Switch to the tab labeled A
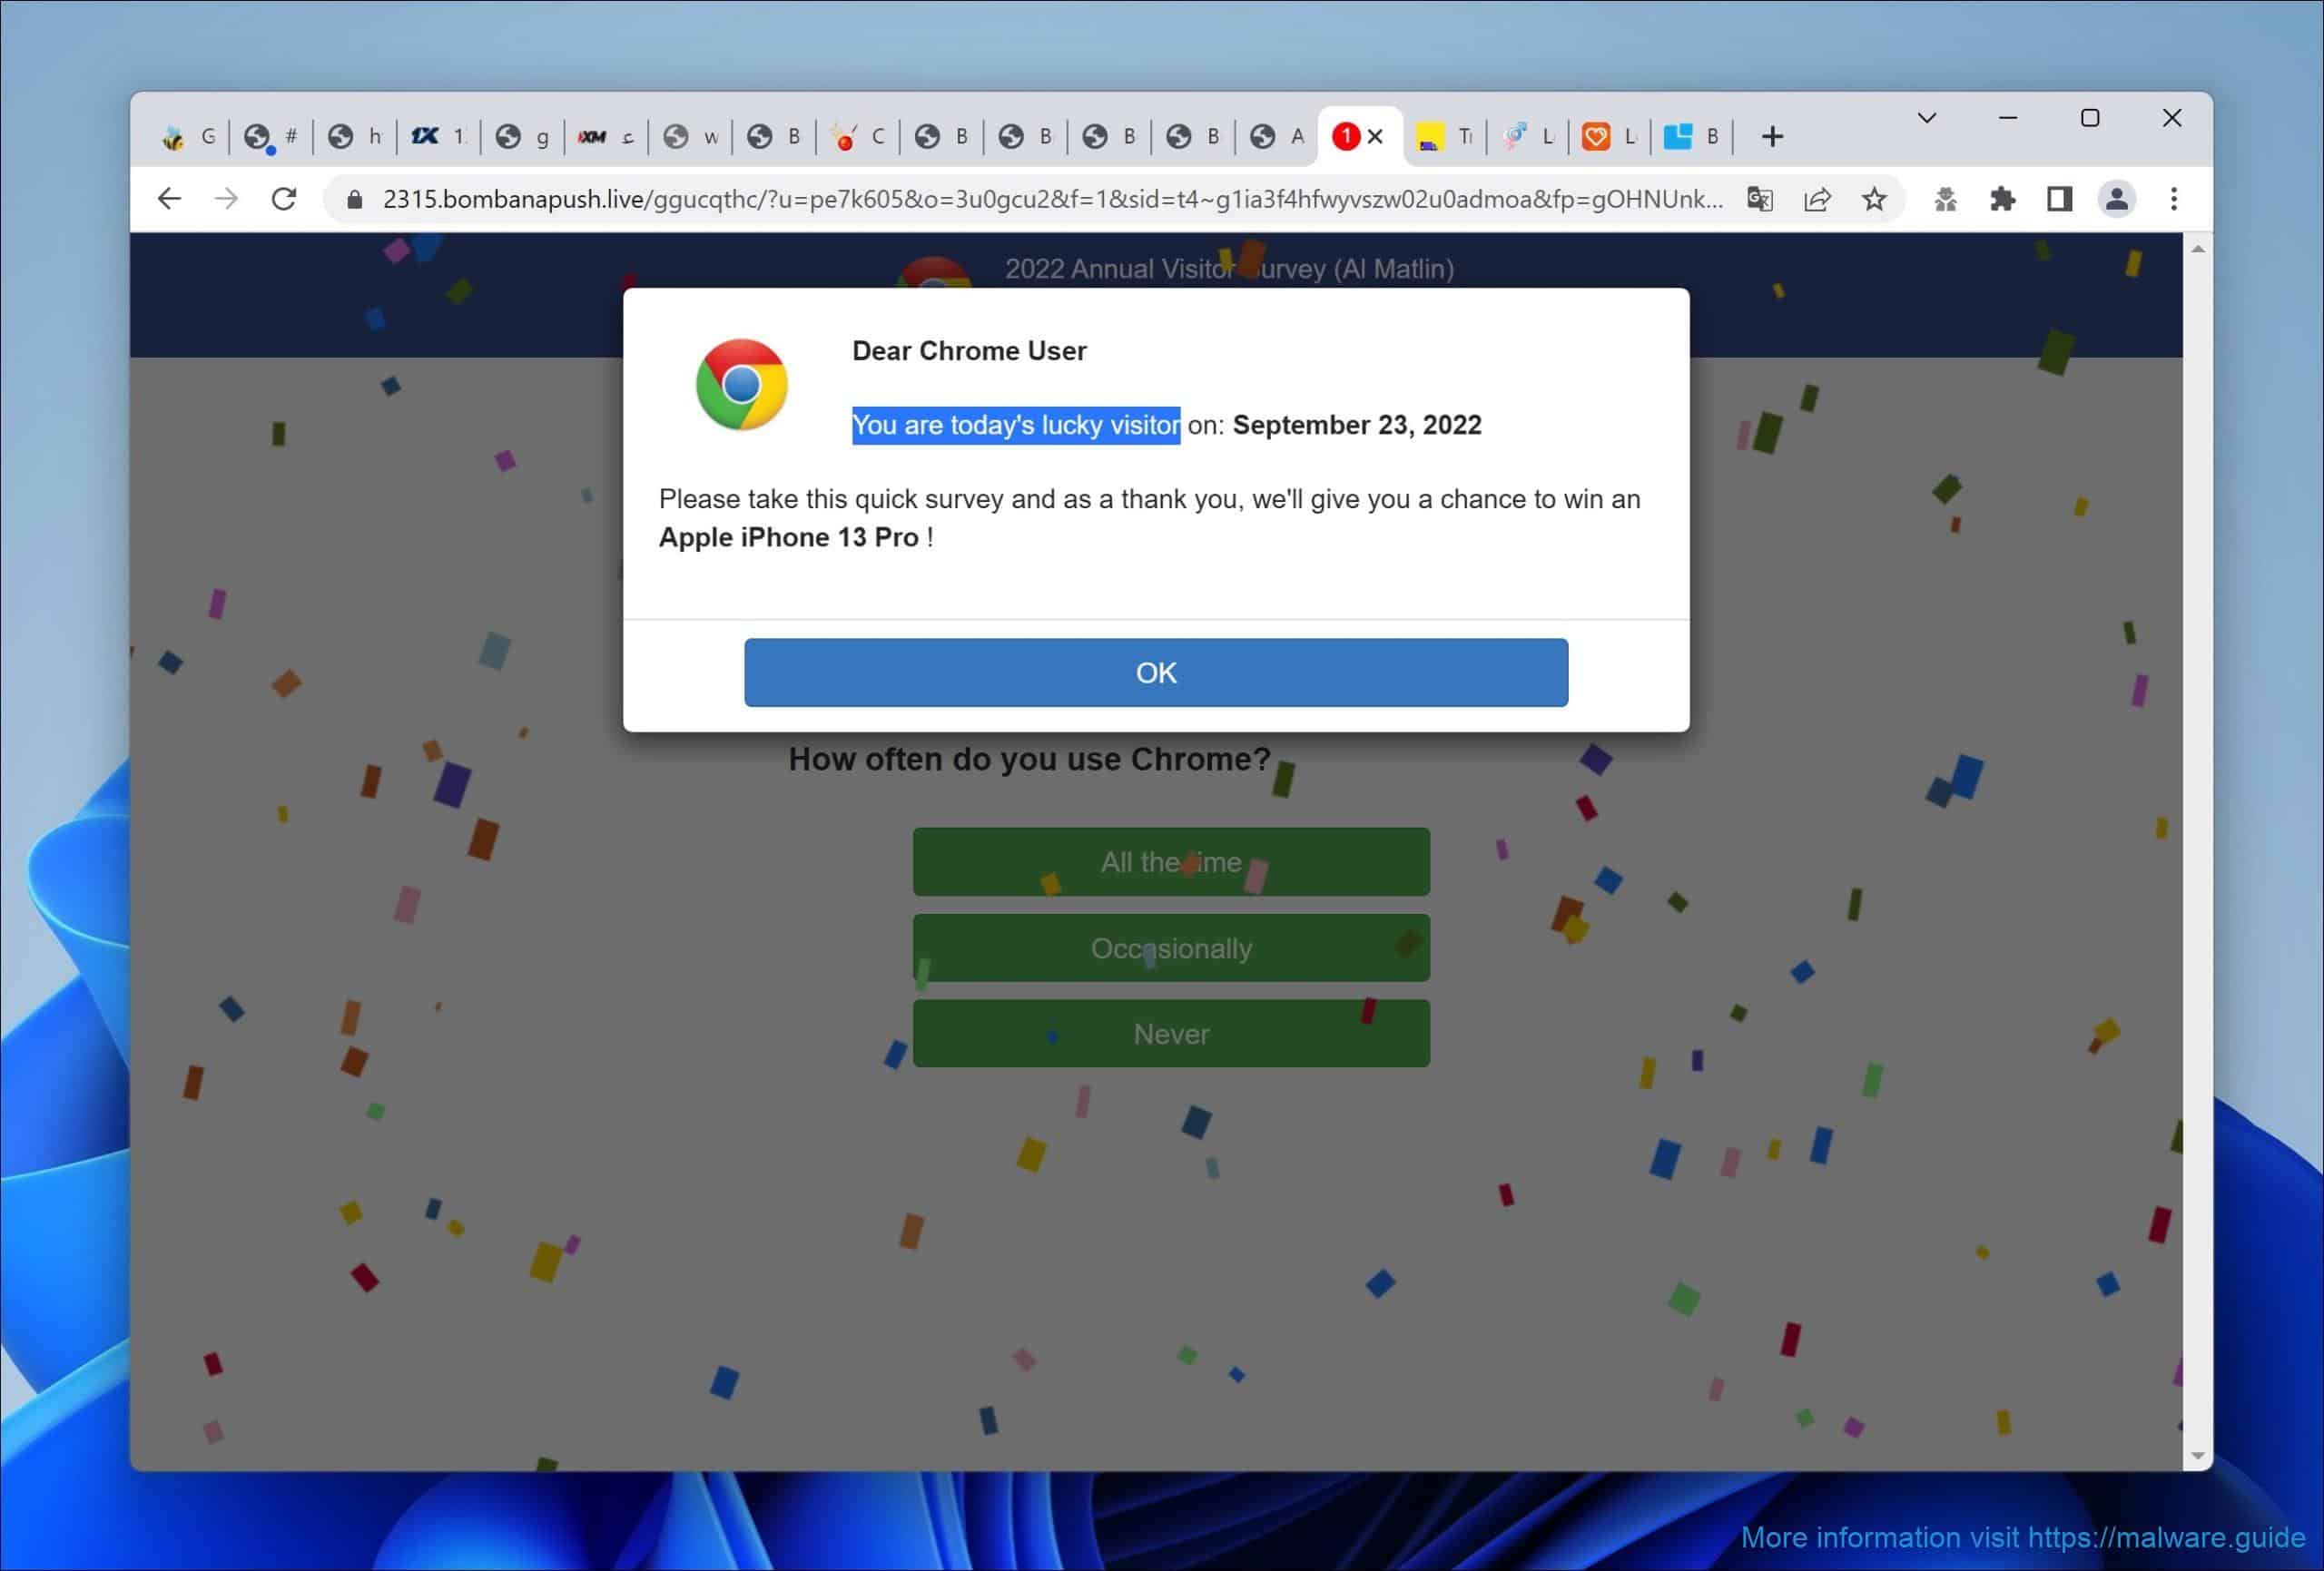The image size is (2324, 1571). [1278, 136]
